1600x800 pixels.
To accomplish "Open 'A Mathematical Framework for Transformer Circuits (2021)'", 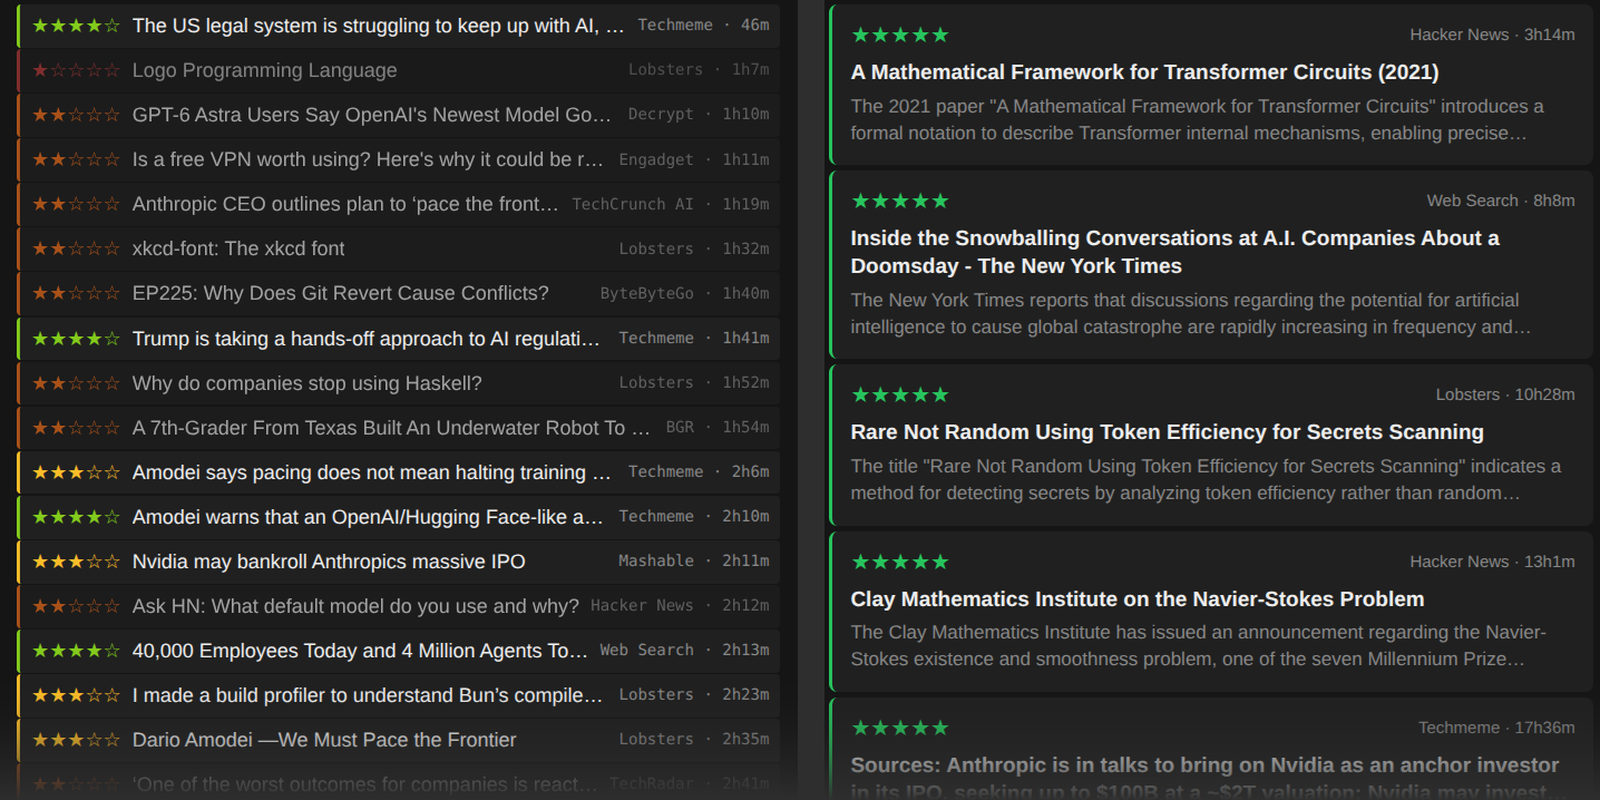I will tap(1145, 72).
